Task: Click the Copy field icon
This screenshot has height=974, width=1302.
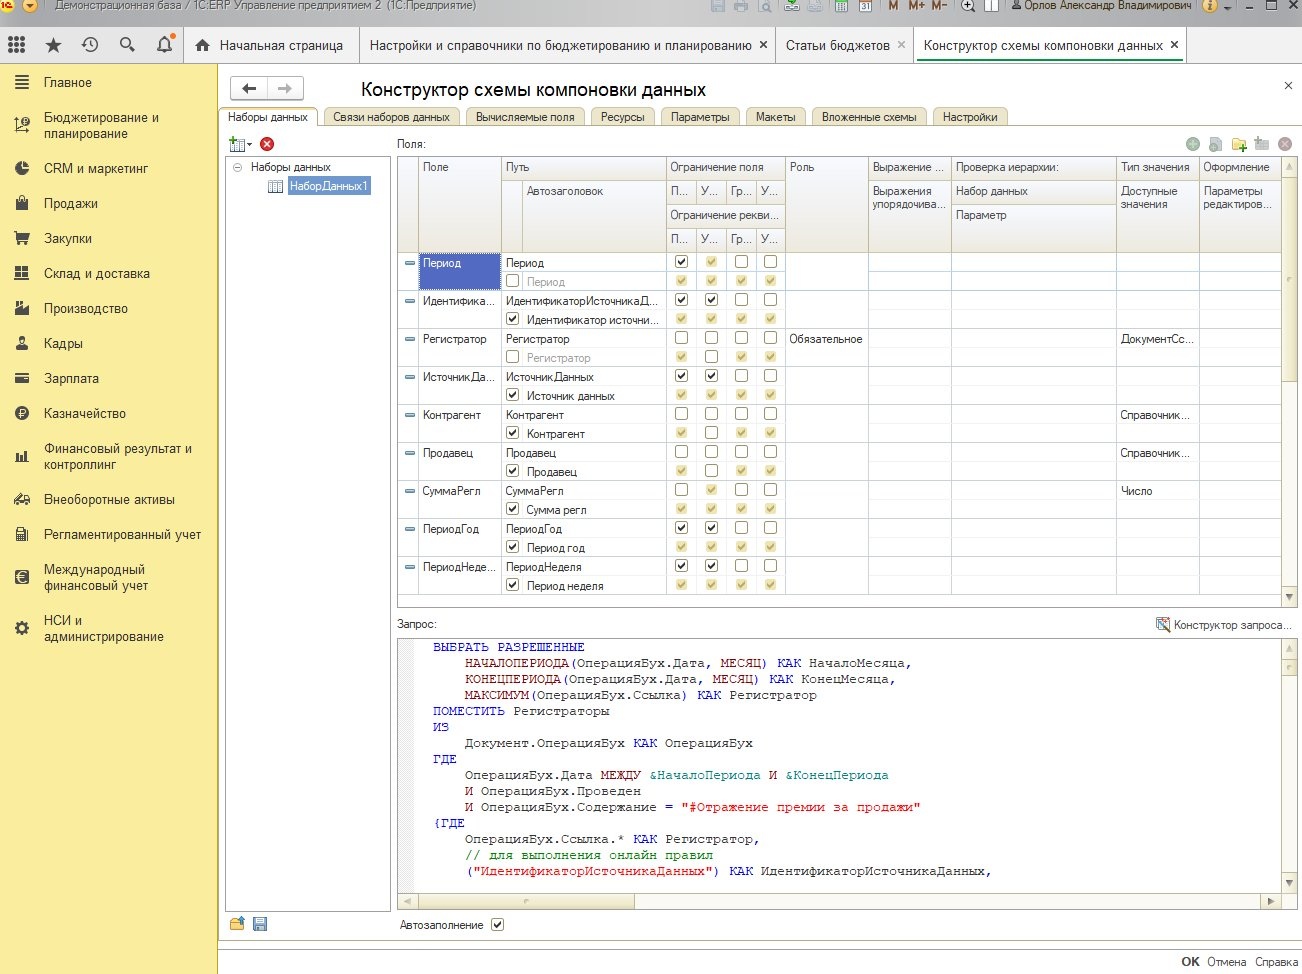Action: (x=1216, y=144)
